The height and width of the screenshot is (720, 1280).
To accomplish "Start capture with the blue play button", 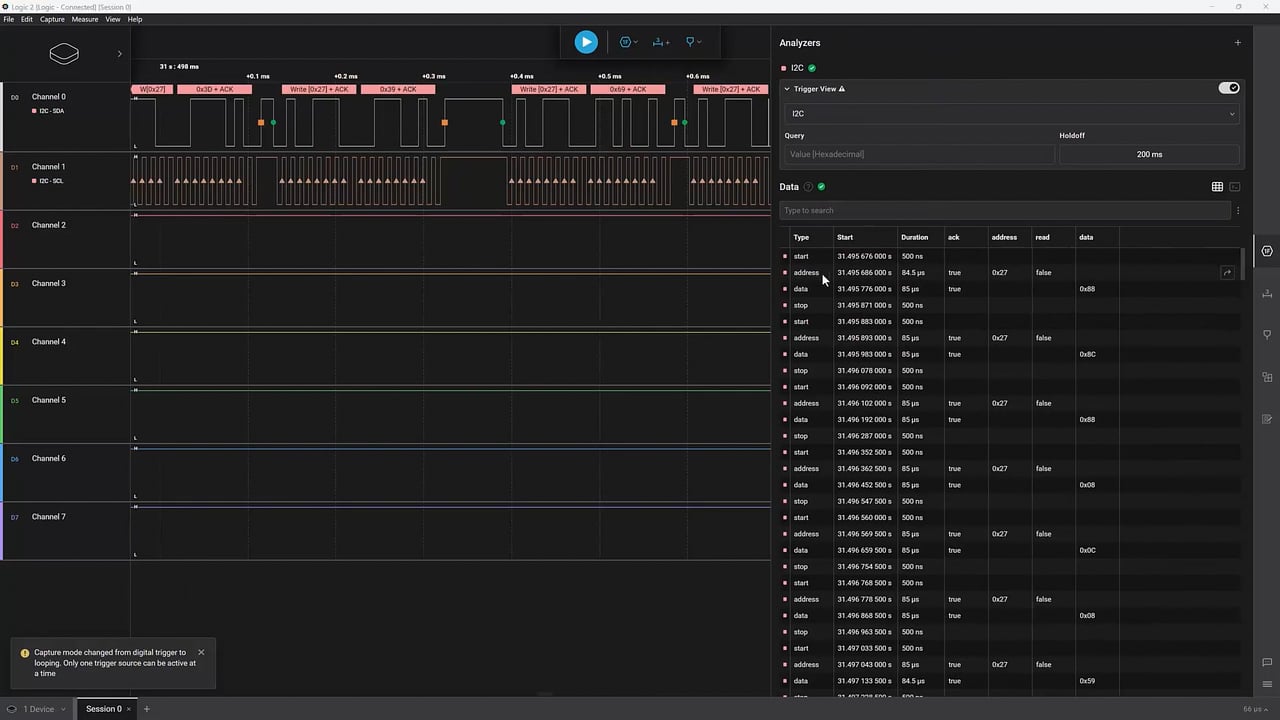I will tap(586, 42).
